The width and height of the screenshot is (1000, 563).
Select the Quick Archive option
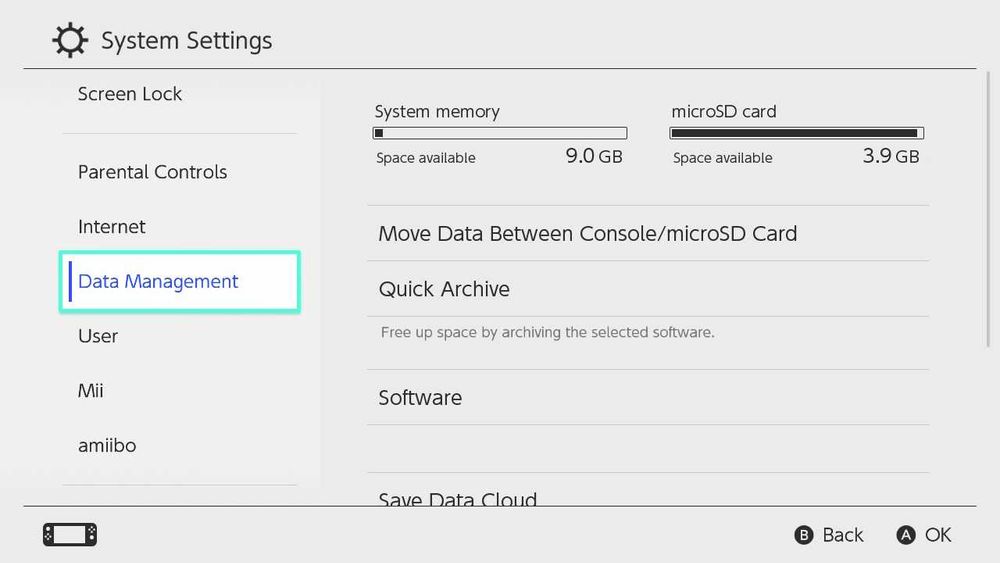click(x=444, y=289)
